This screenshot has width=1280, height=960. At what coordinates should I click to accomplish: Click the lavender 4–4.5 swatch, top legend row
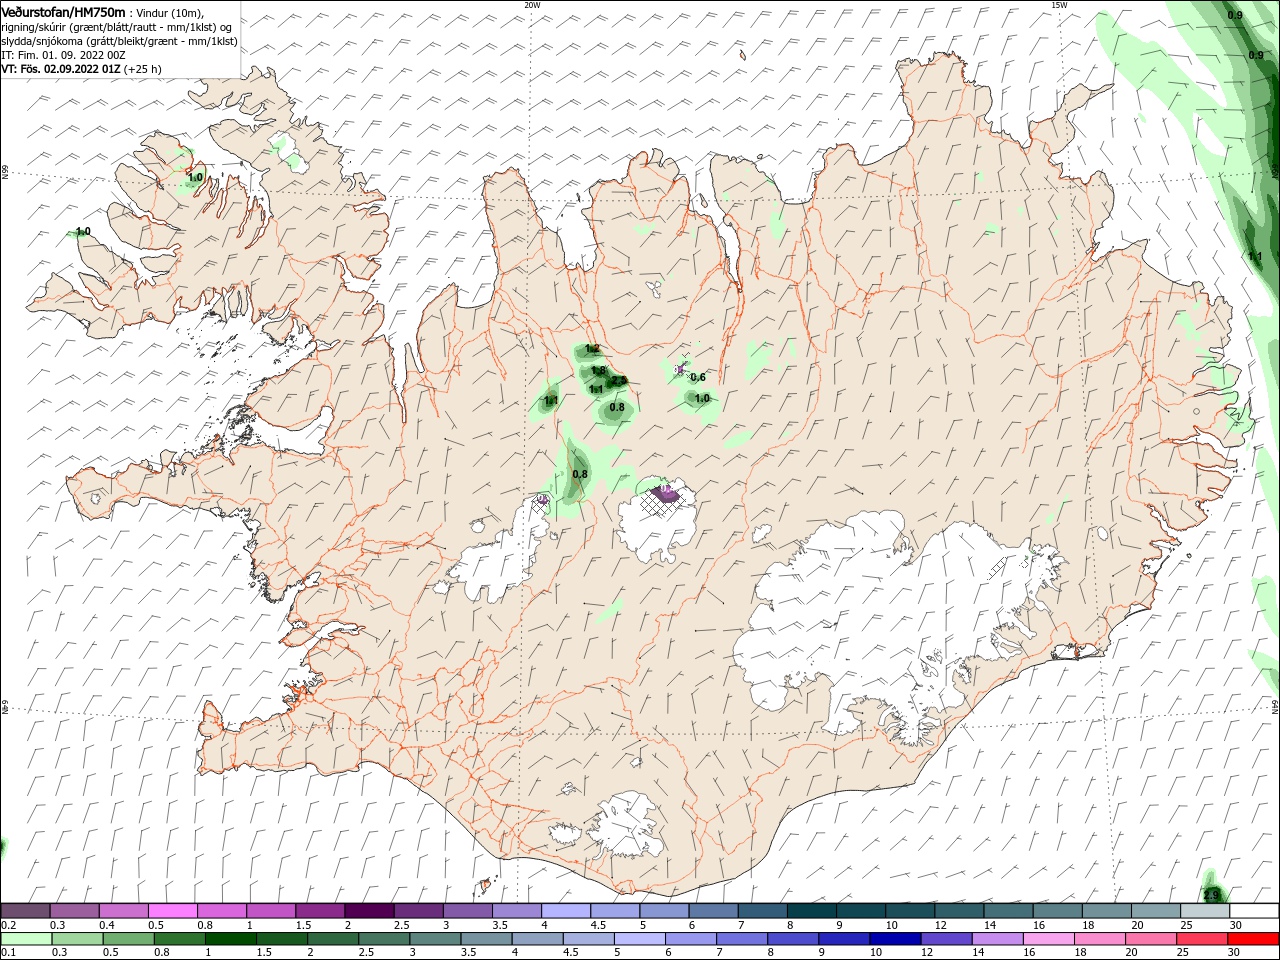coord(566,911)
